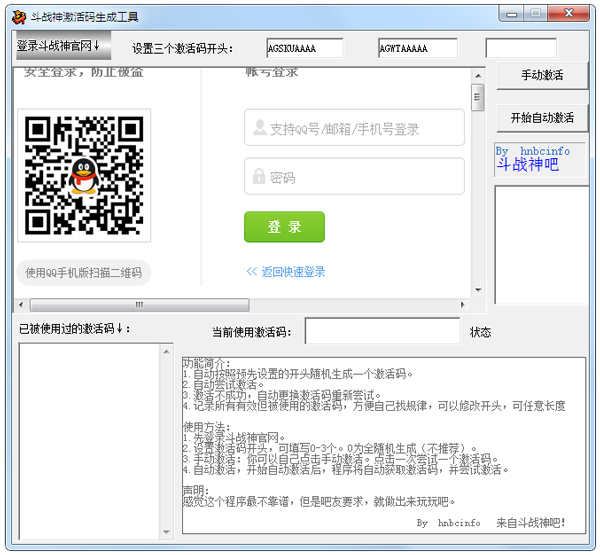The width and height of the screenshot is (600, 555).
Task: Click the user icon in account field
Action: (259, 128)
